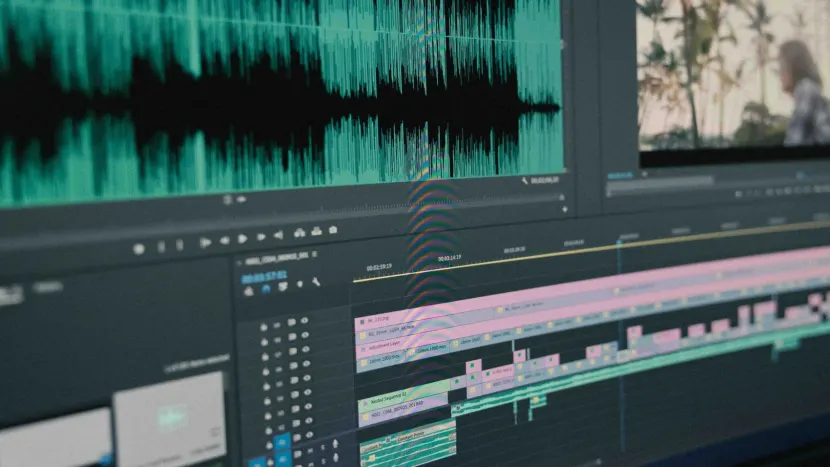Open source monitor wrench settings menu
The width and height of the screenshot is (830, 467).
tap(524, 181)
